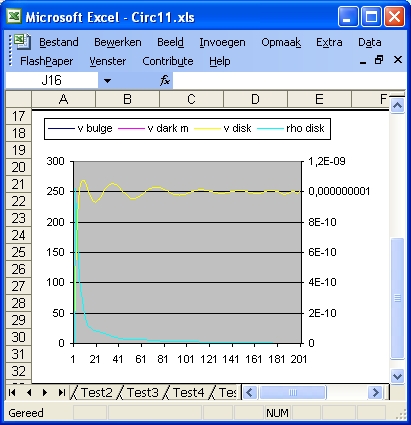Image resolution: width=411 pixels, height=425 pixels.
Task: Go to next sheet tab arrow
Action: [45, 392]
